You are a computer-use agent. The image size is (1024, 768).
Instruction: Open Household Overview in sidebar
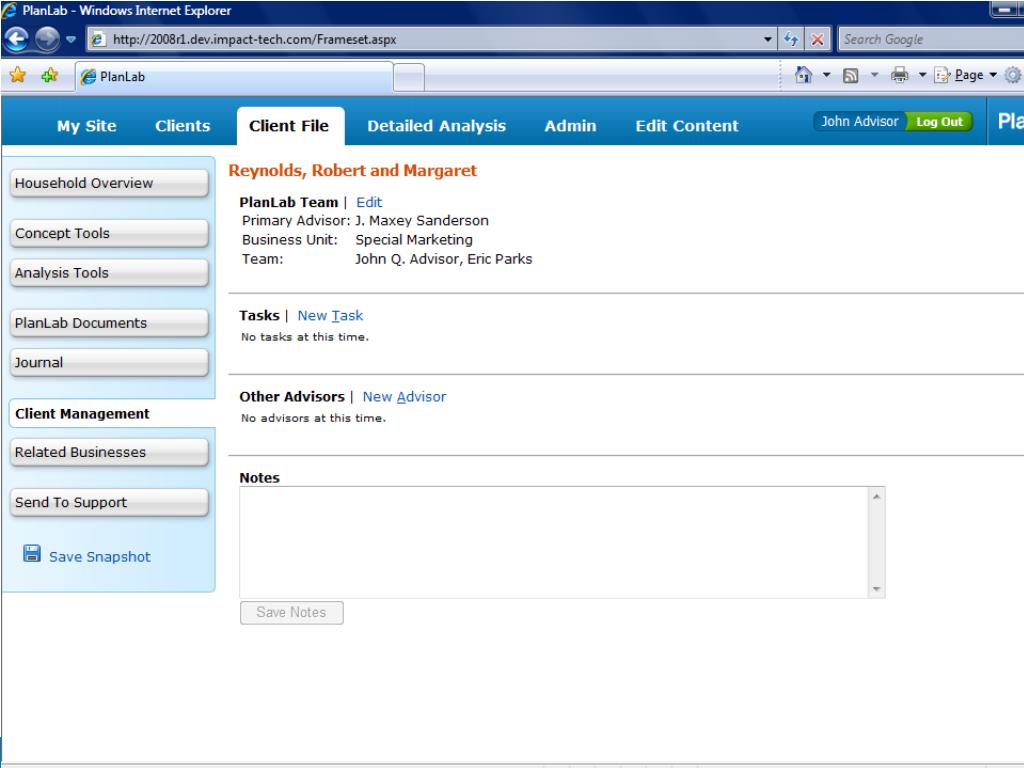click(x=109, y=183)
